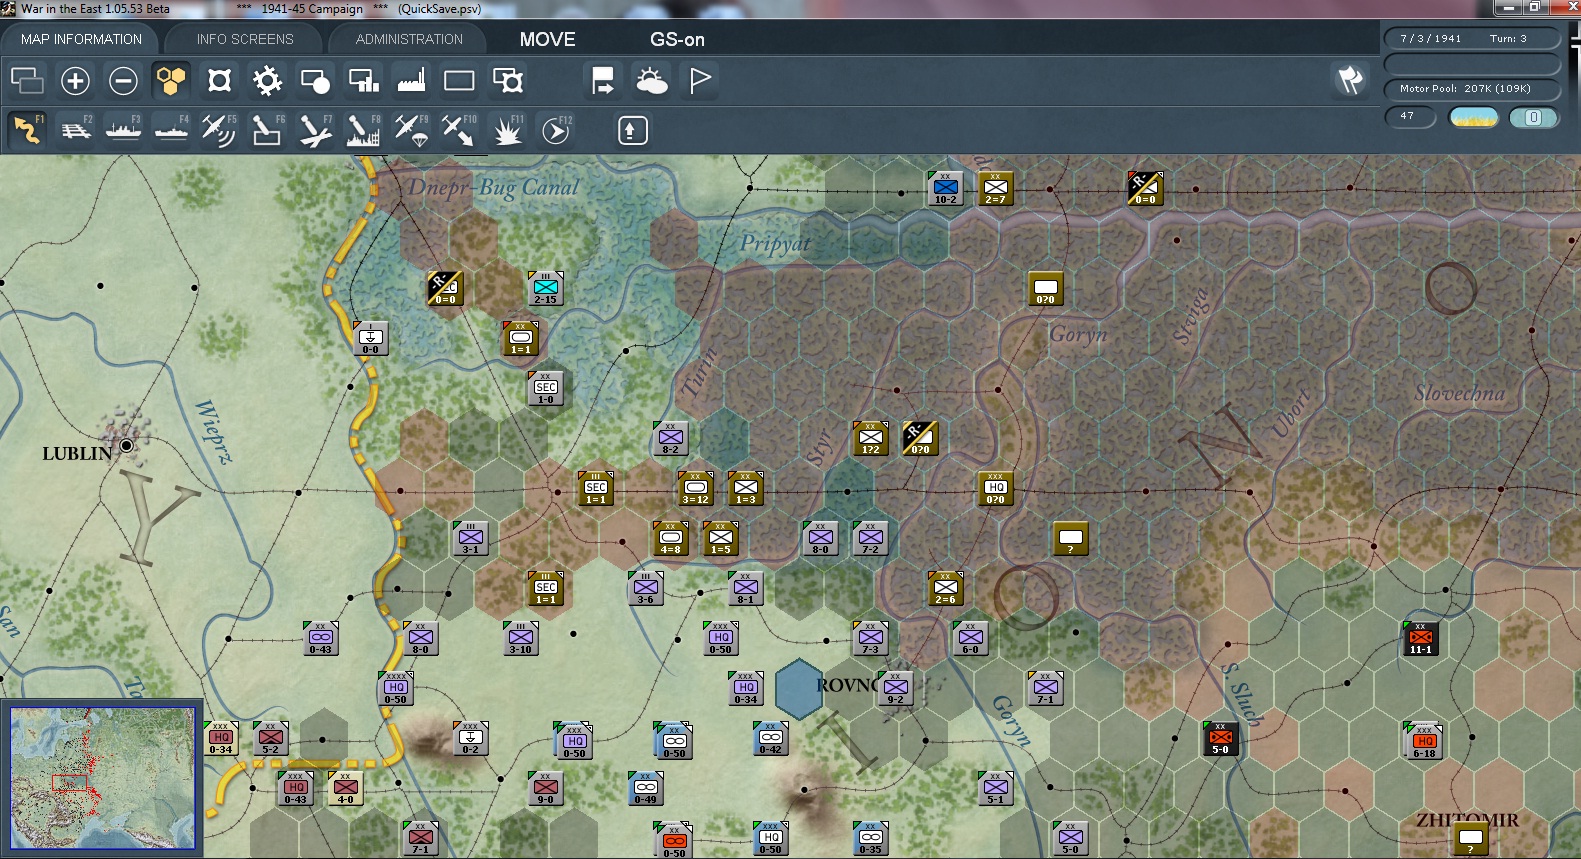Image resolution: width=1581 pixels, height=859 pixels.
Task: Zoom out the map with minus icon
Action: click(x=123, y=80)
